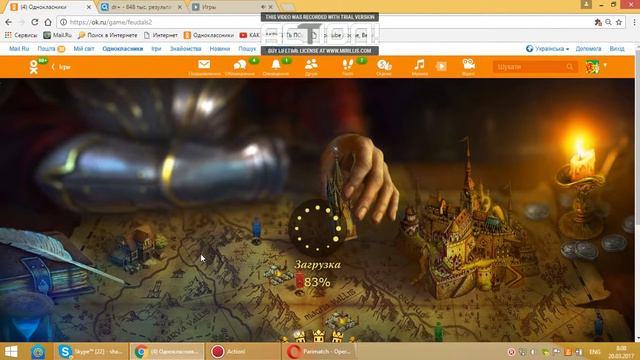
Task: Expand the profile menu arrow
Action: pyautogui.click(x=605, y=65)
